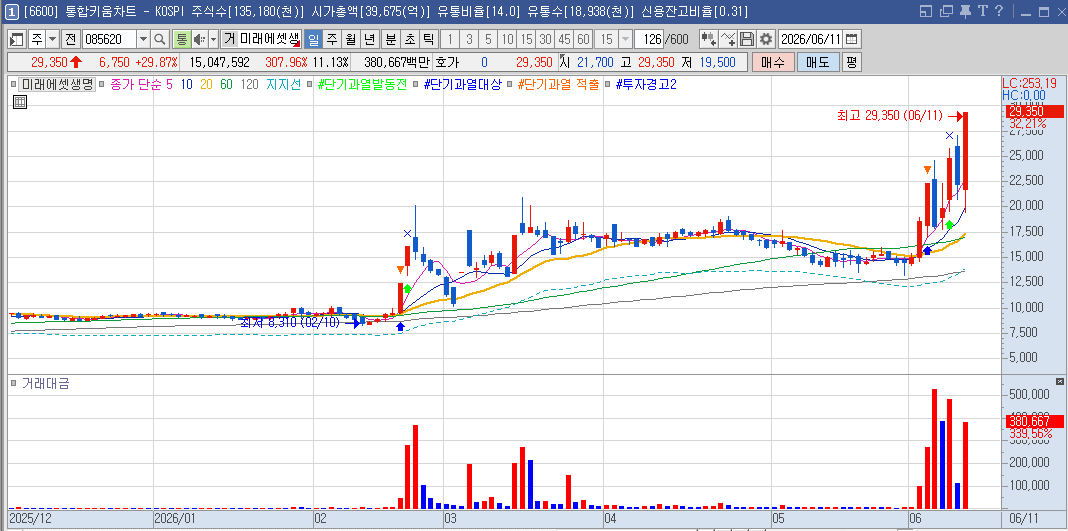Click the 호가 label in quote bar
This screenshot has height=531, width=1068.
tap(446, 63)
